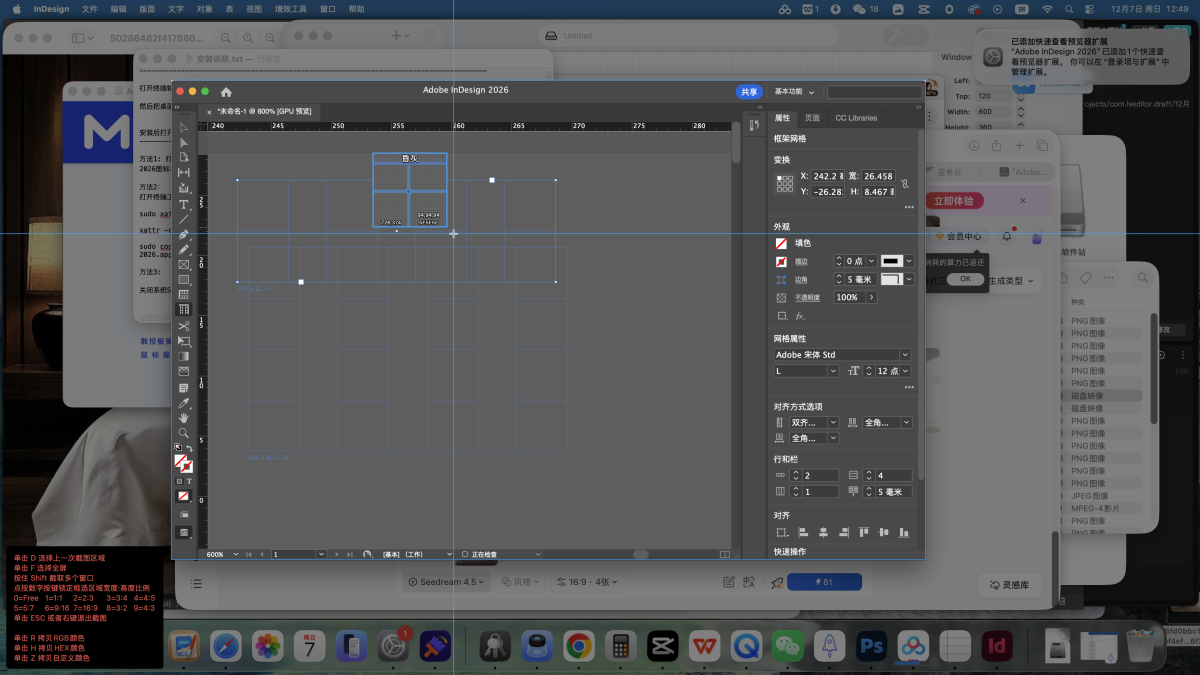Click the reference point locator grid
Screen dimensions: 1200x675
click(784, 184)
